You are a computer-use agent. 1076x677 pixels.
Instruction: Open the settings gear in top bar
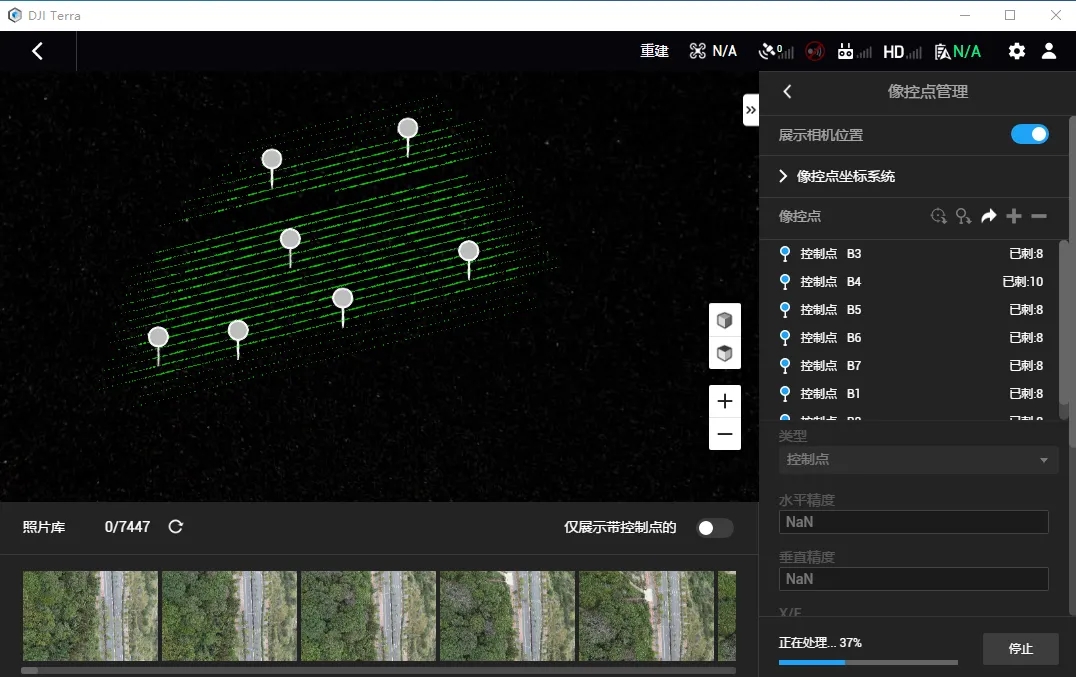click(1016, 51)
